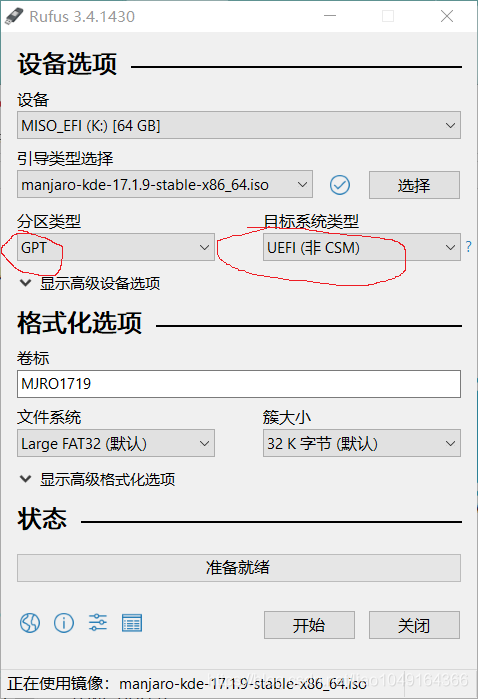Open the log viewer icon
The image size is (478, 699).
point(132,623)
